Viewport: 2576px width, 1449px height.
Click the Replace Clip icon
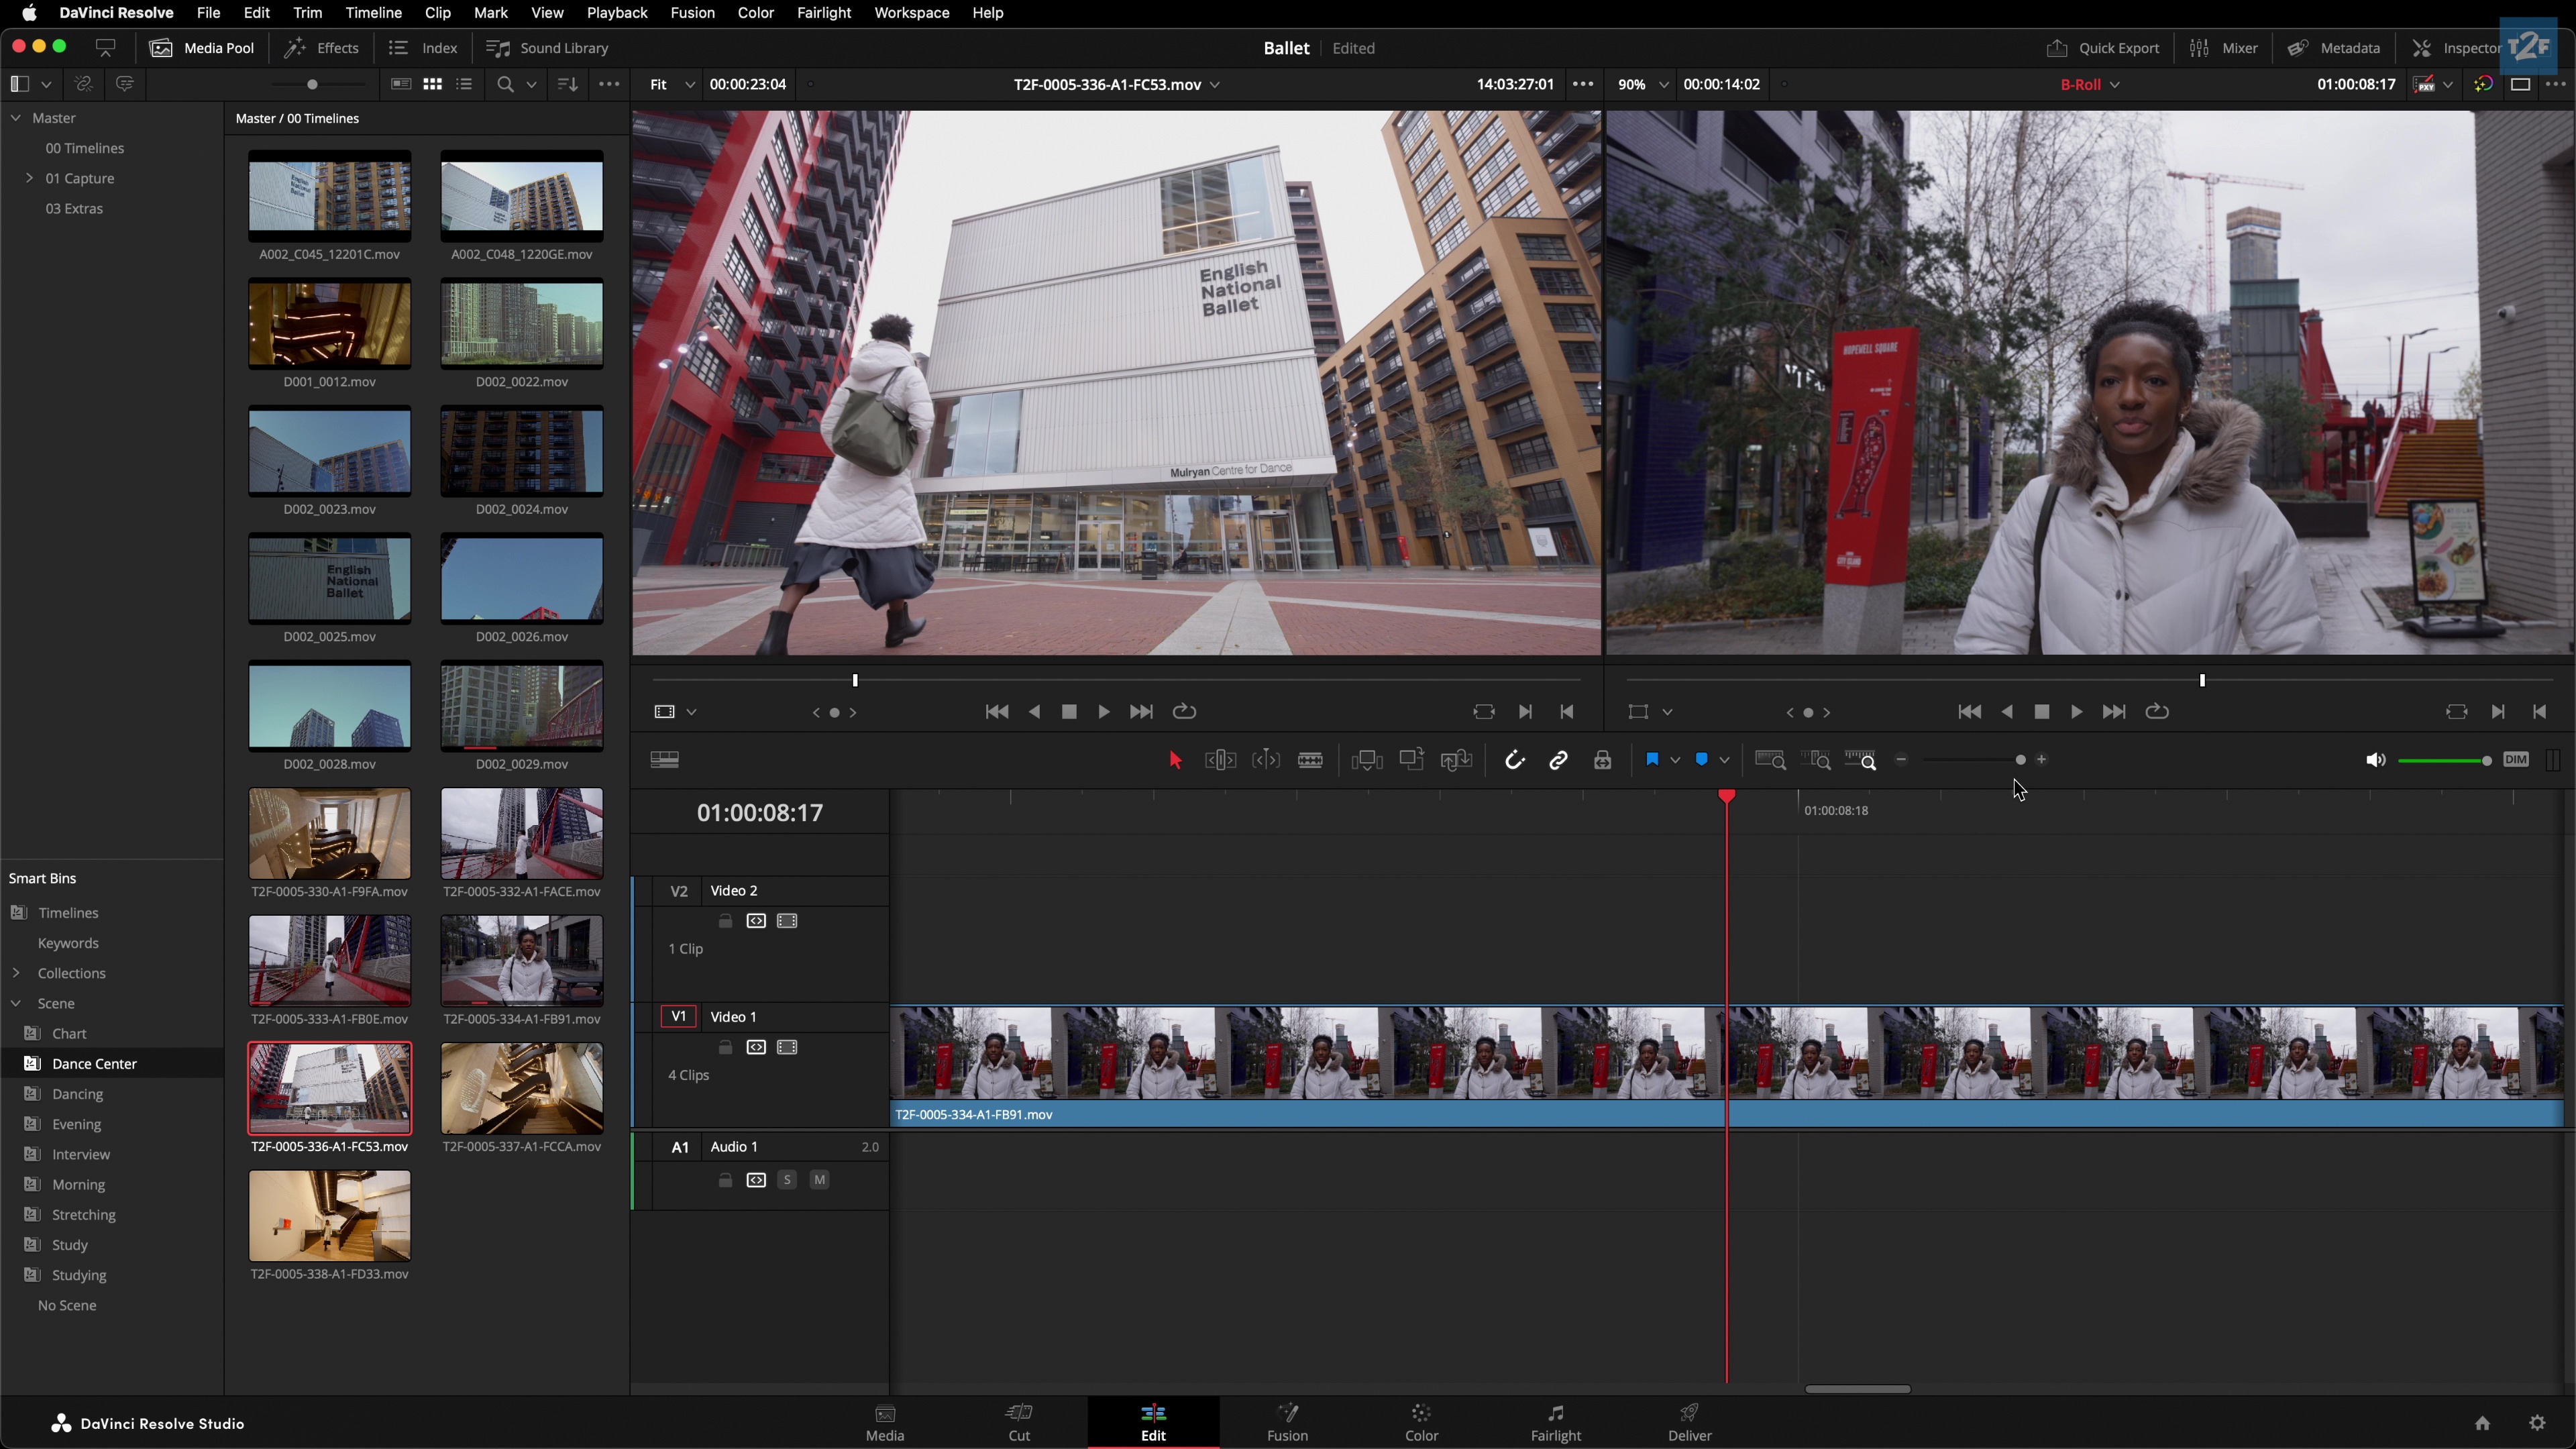click(1456, 760)
